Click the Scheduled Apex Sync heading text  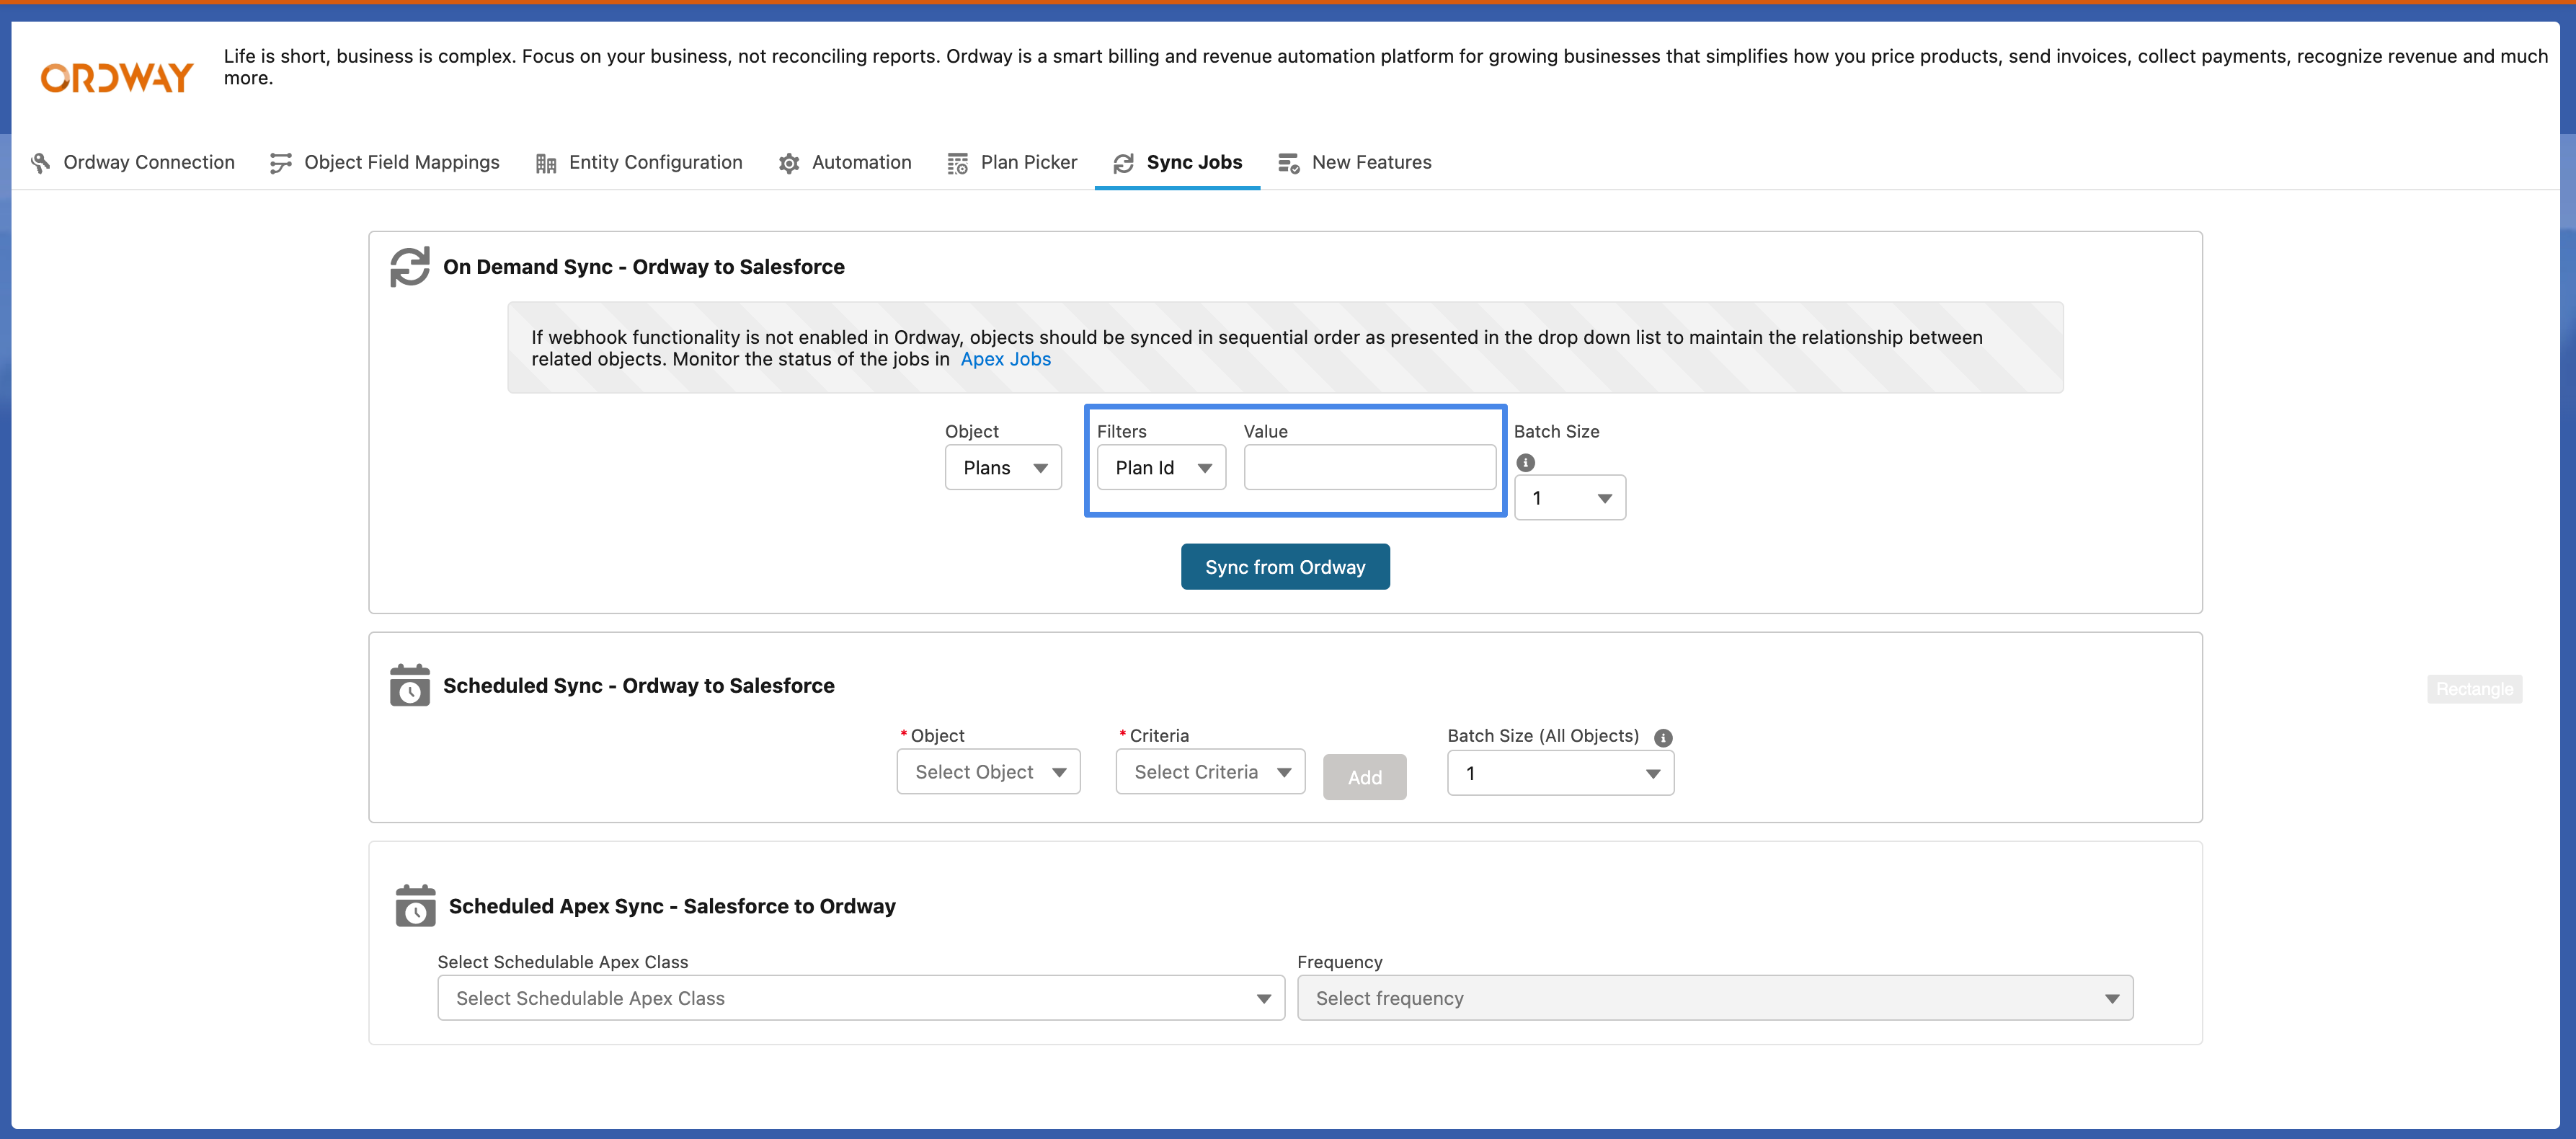(672, 906)
